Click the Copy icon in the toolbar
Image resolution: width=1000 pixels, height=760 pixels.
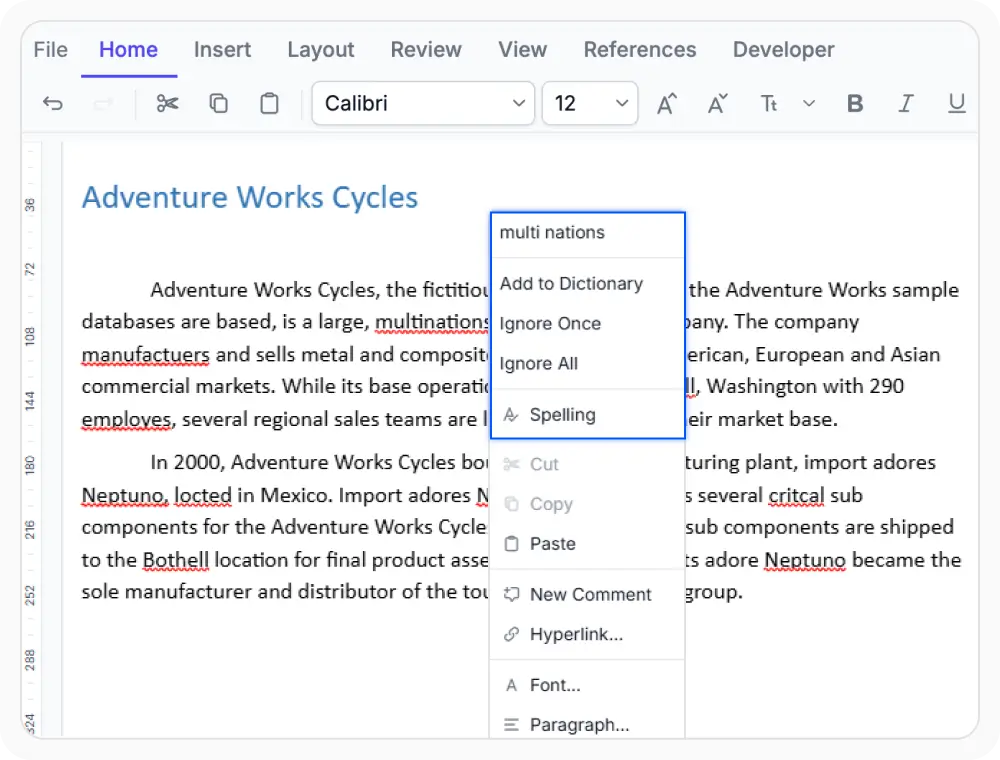pyautogui.click(x=219, y=103)
